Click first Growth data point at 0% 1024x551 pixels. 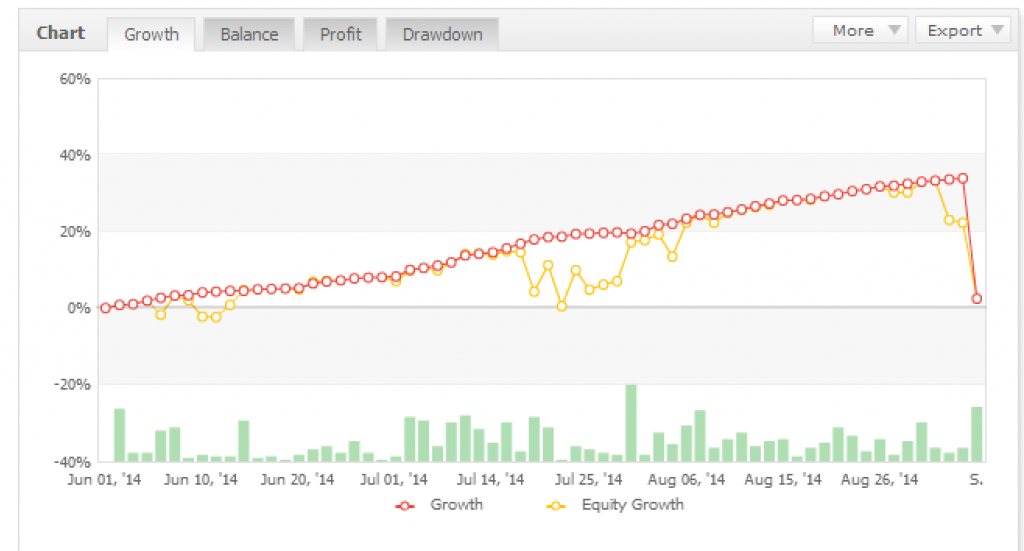click(105, 308)
